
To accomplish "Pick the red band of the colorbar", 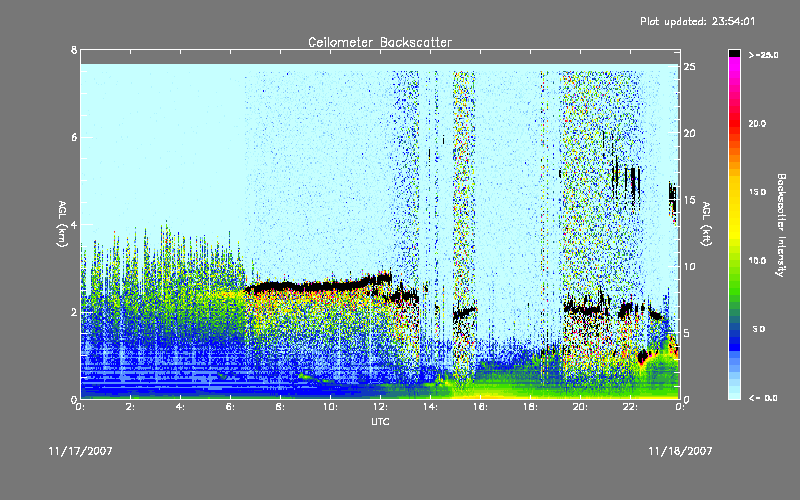I will coord(734,124).
